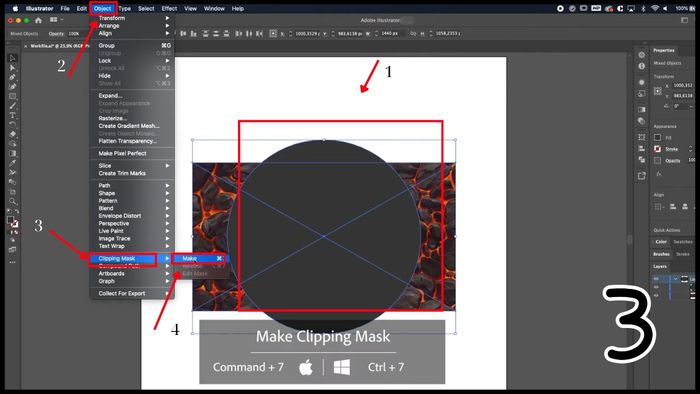700x394 pixels.
Task: Open Edit Toolbar three-dots button
Action: point(12,262)
